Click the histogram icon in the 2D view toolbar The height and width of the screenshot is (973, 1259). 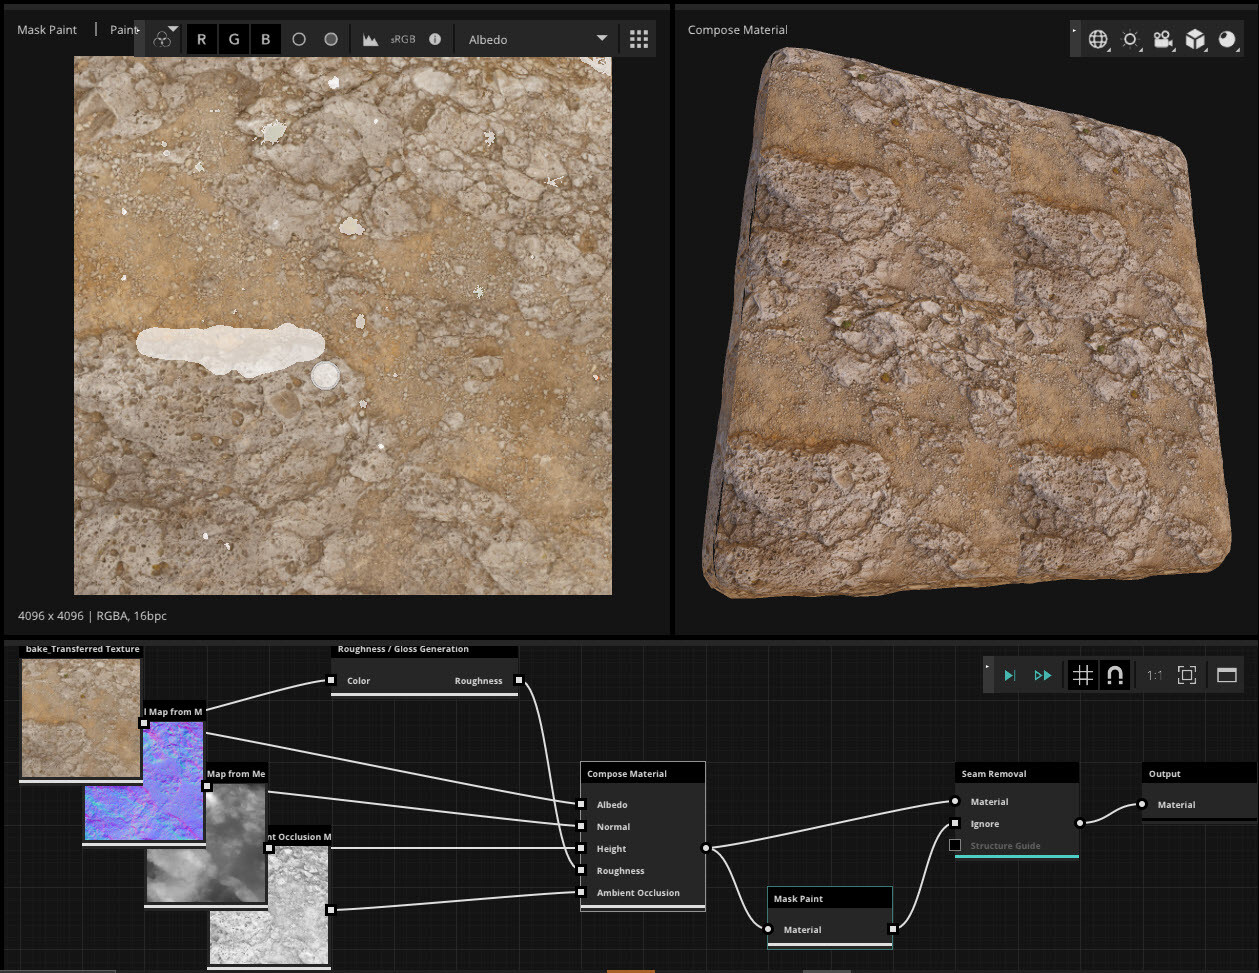369,38
